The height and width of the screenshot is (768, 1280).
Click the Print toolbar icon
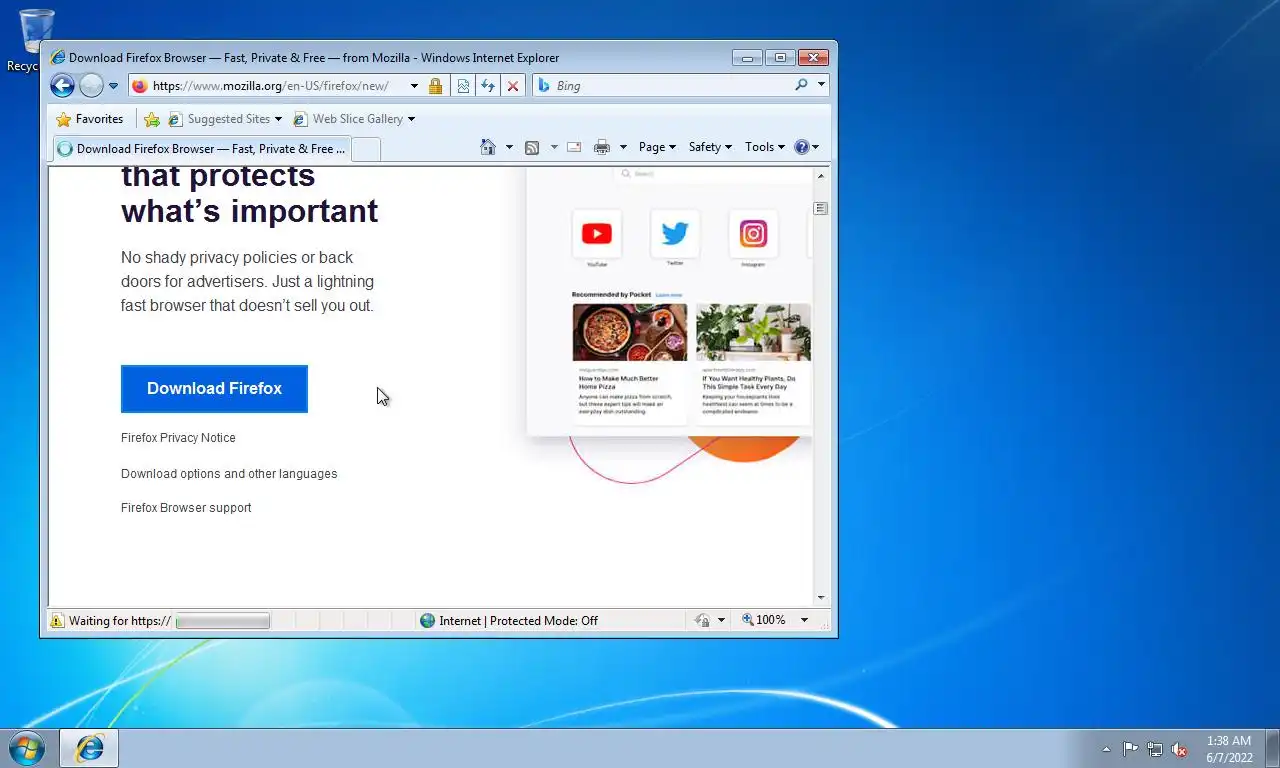pos(602,147)
